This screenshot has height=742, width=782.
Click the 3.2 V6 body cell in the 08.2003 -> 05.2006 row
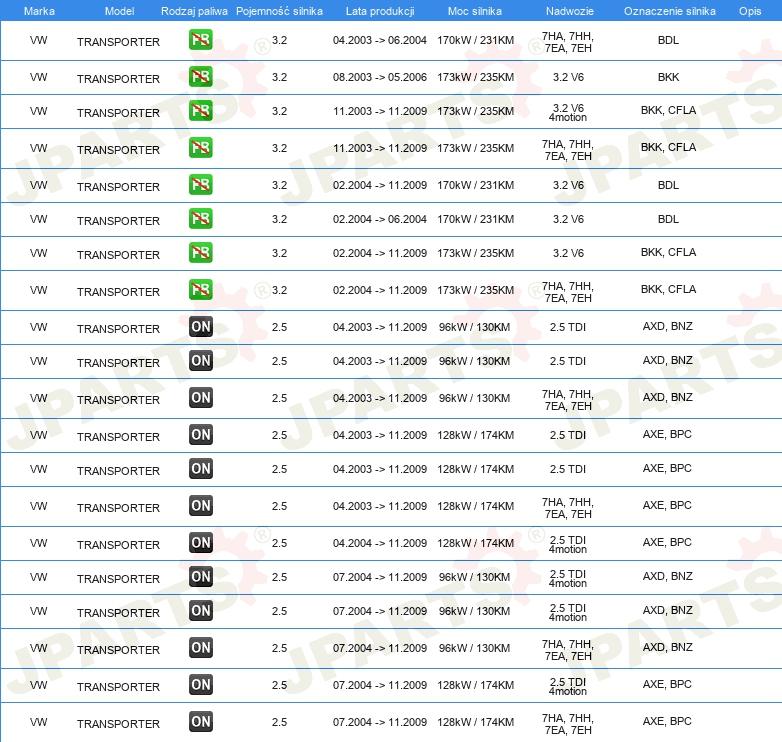[x=568, y=77]
